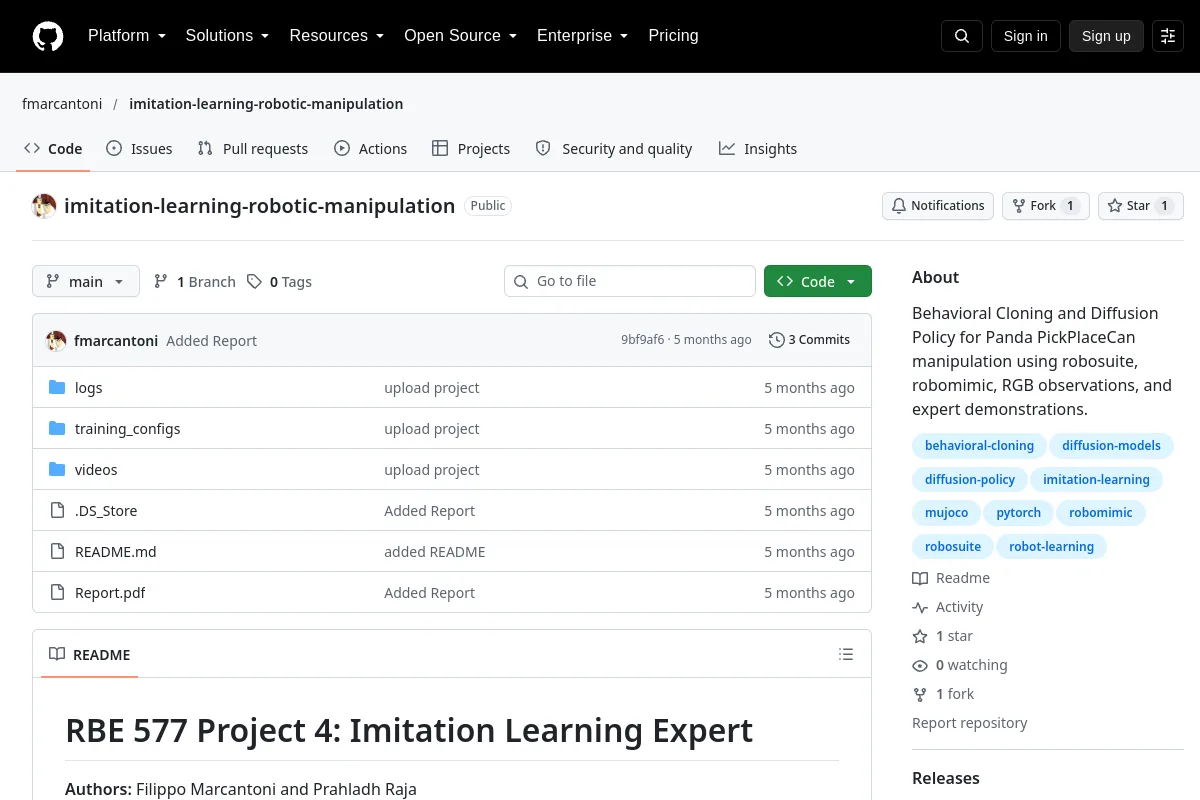Image resolution: width=1200 pixels, height=800 pixels.
Task: Open the green Code dropdown button
Action: [x=818, y=282]
